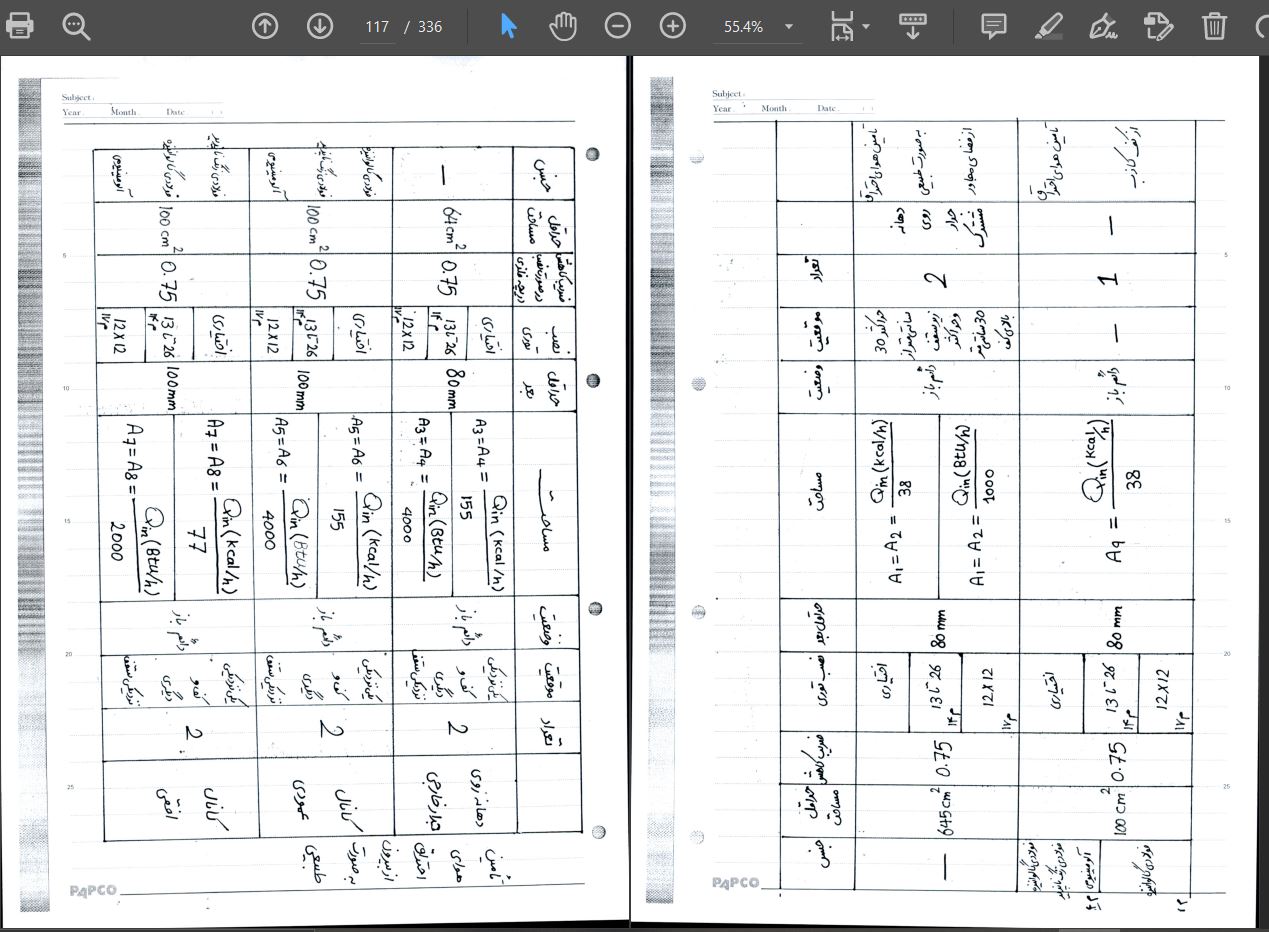Image resolution: width=1269 pixels, height=932 pixels.
Task: Click the Print file icon
Action: (x=20, y=26)
